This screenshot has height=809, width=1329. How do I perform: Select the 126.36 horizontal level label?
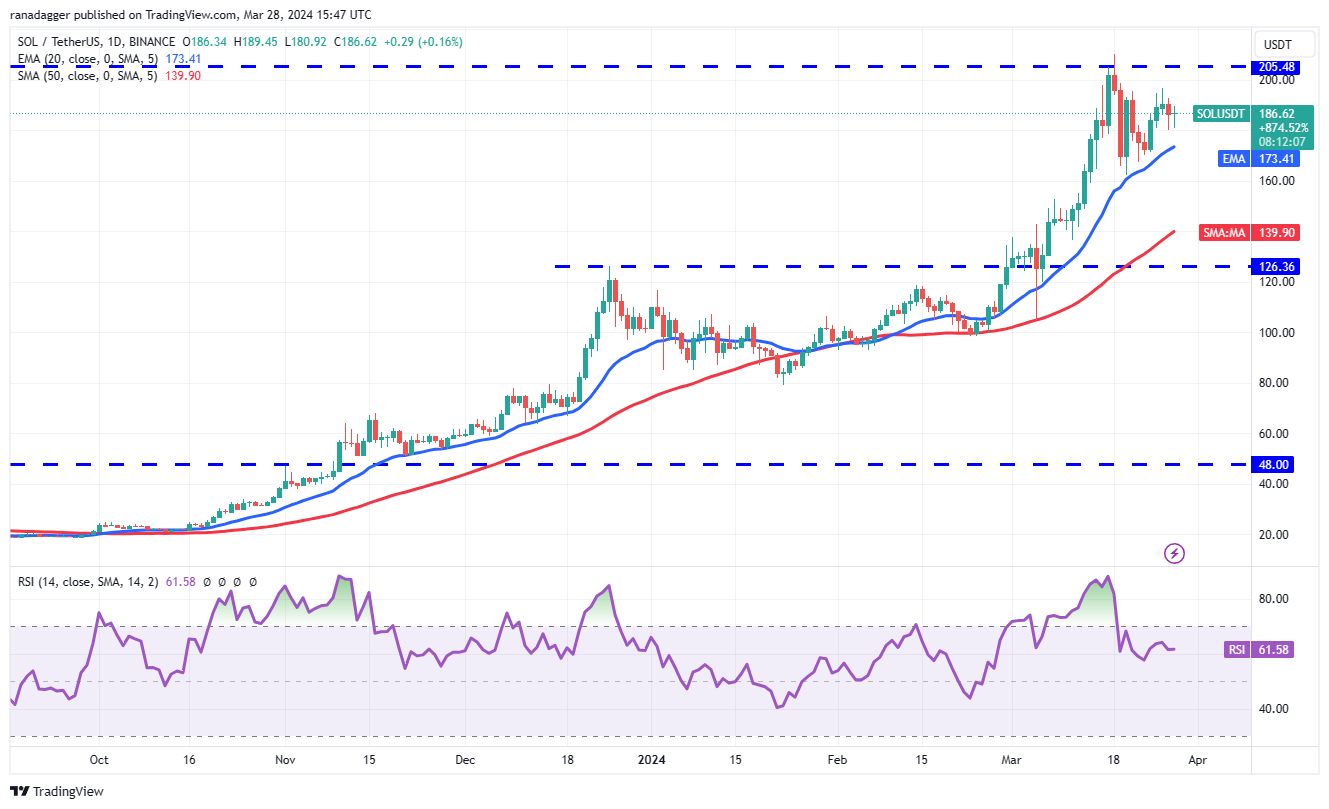pos(1274,266)
